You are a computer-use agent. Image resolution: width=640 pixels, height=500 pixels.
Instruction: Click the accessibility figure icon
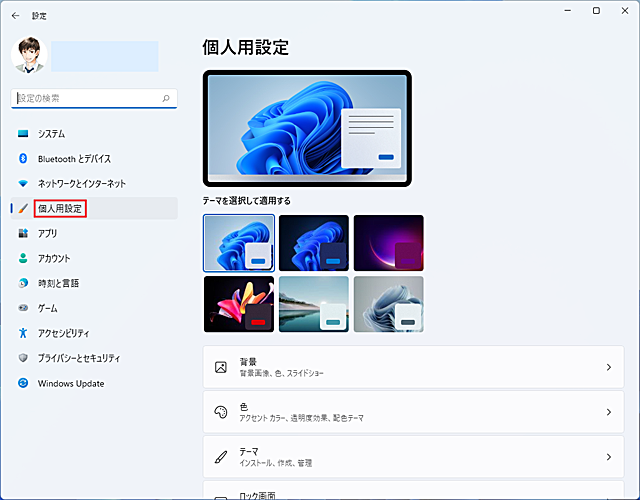[x=23, y=333]
